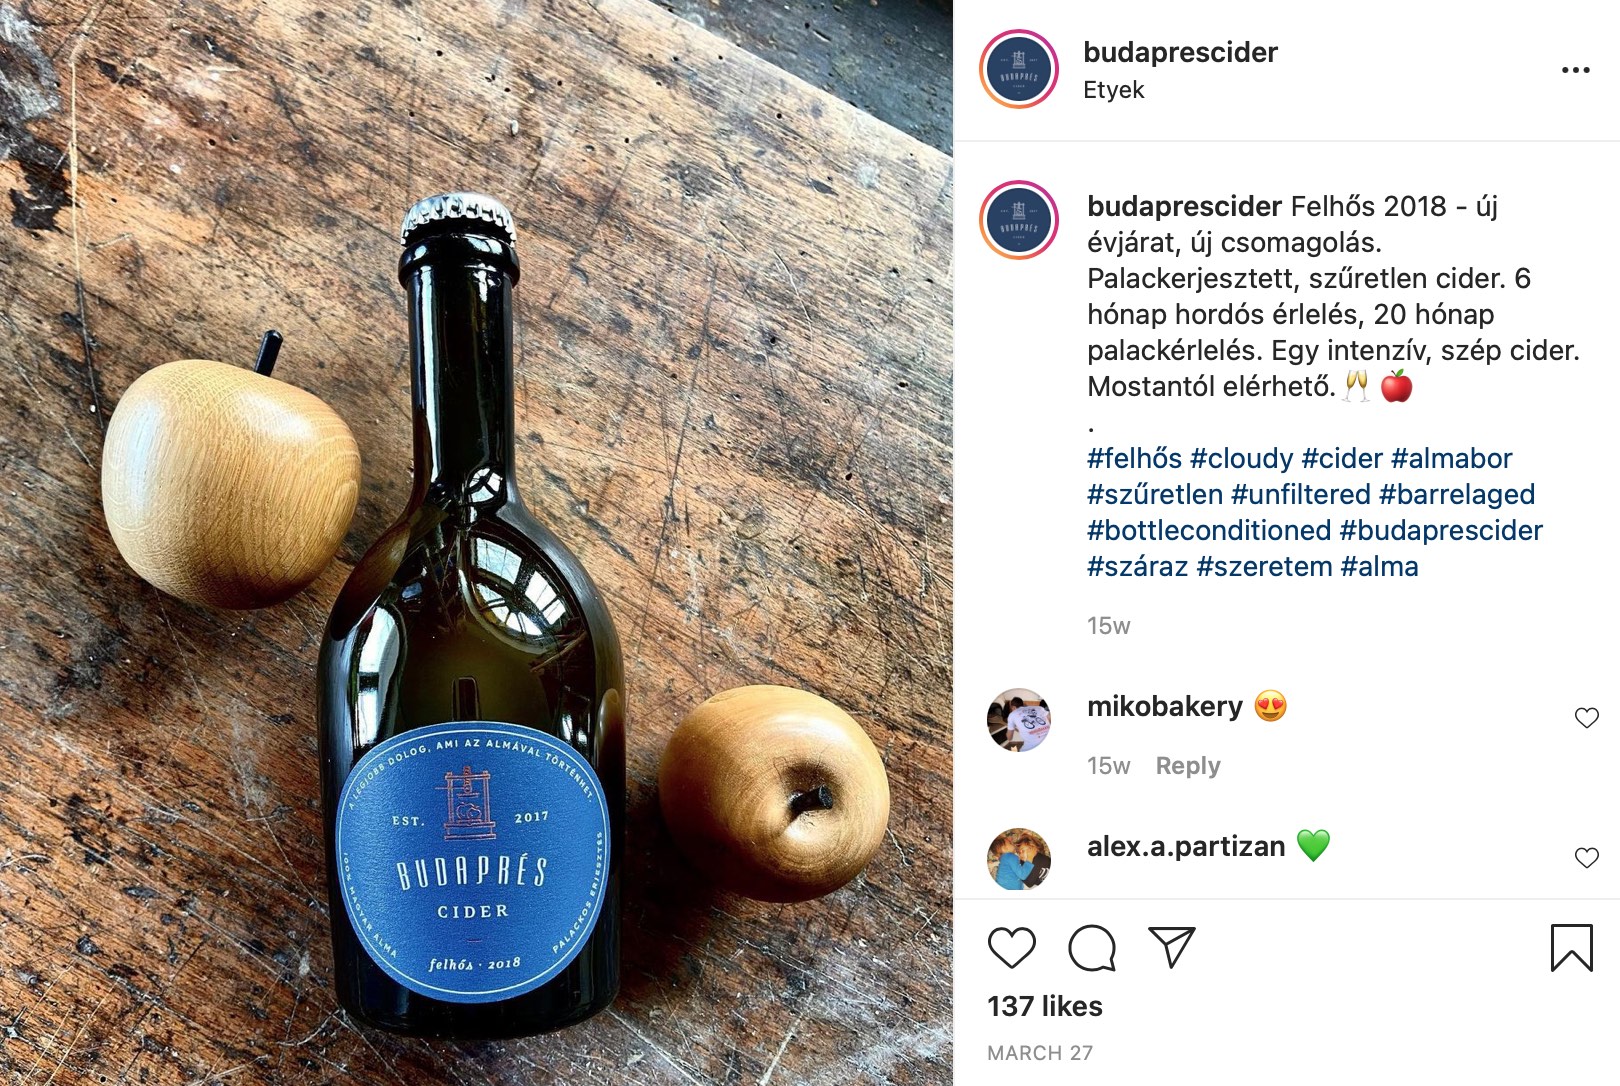This screenshot has height=1086, width=1620.
Task: Open the comment speech bubble icon
Action: pyautogui.click(x=1091, y=947)
